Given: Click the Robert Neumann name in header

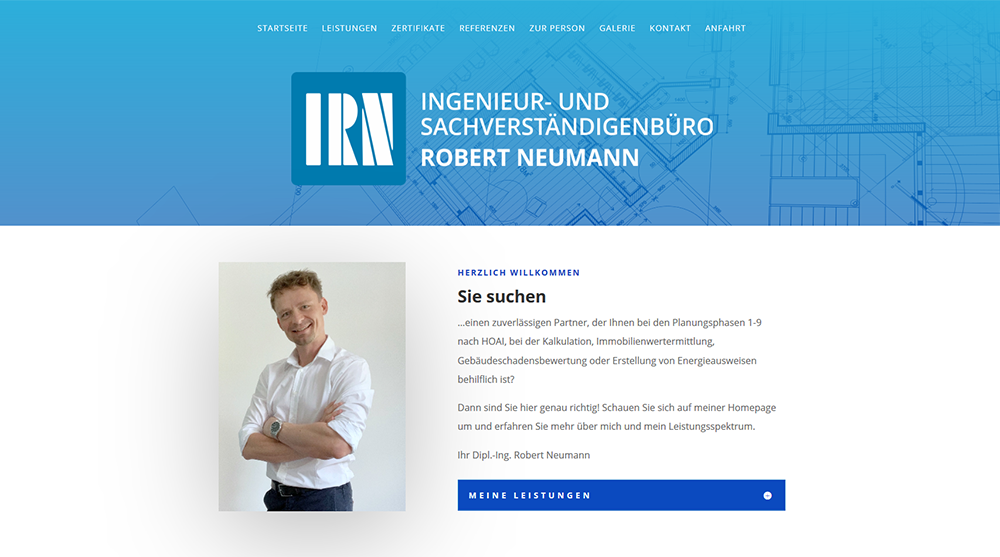Looking at the screenshot, I should coord(529,158).
